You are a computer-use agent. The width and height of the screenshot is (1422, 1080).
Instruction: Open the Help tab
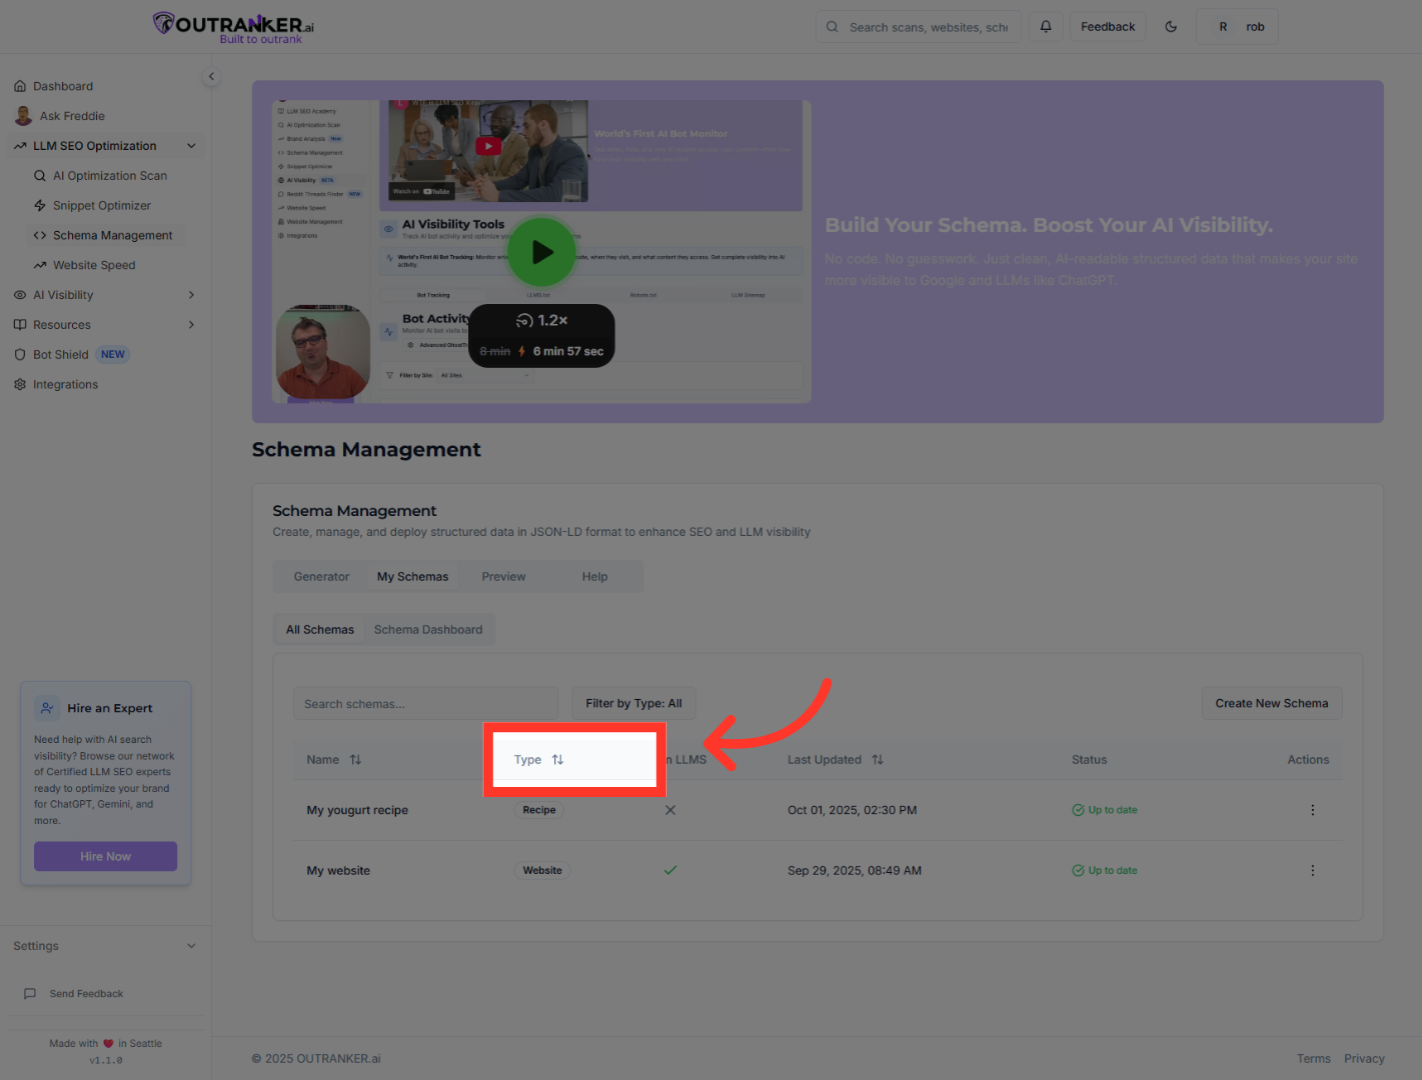pos(595,577)
